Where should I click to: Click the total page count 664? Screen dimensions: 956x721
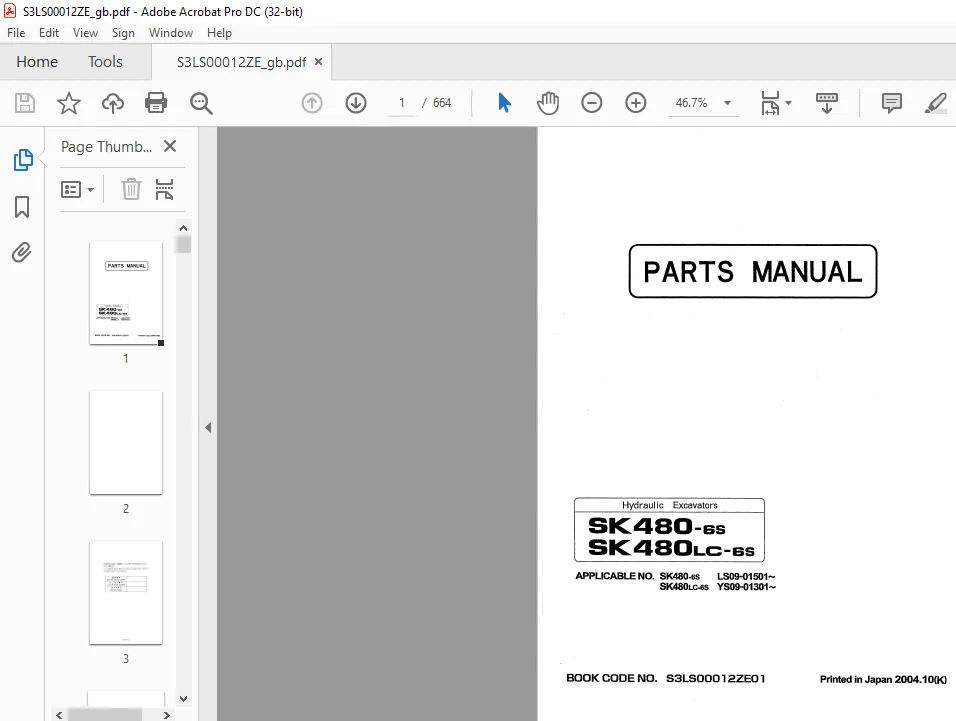coord(442,103)
